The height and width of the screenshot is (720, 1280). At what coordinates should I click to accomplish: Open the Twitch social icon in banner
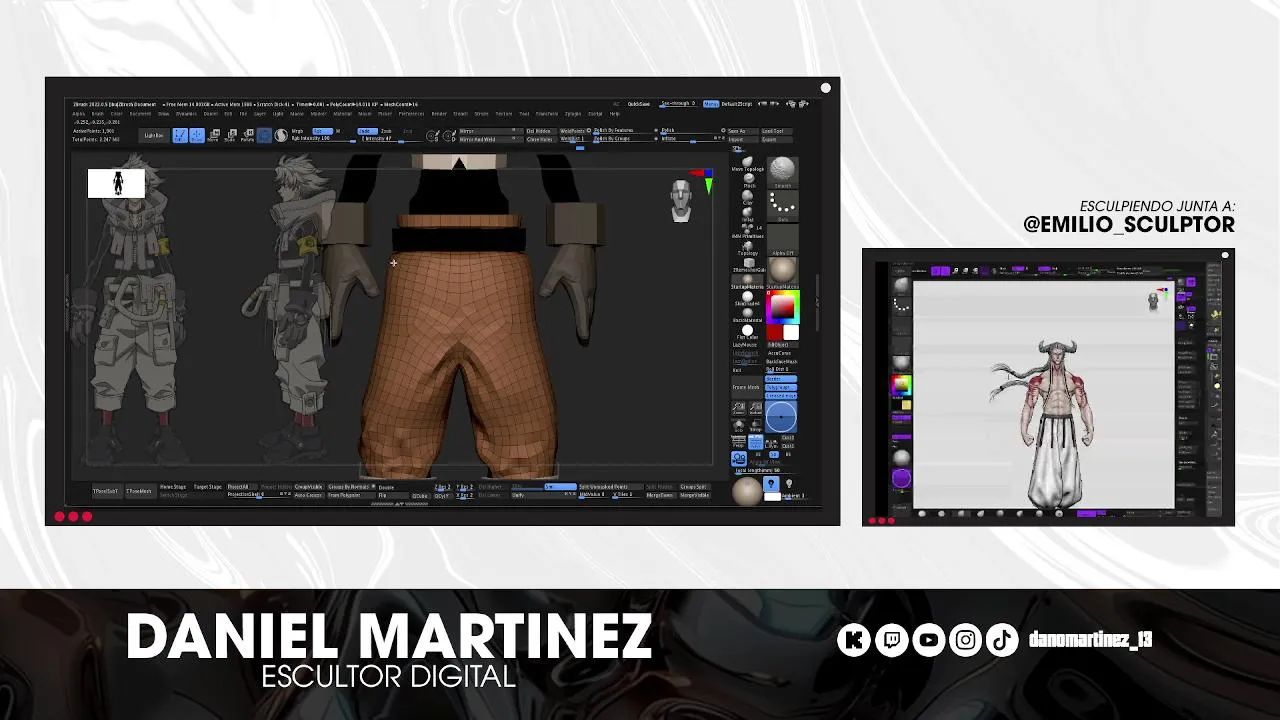point(891,640)
